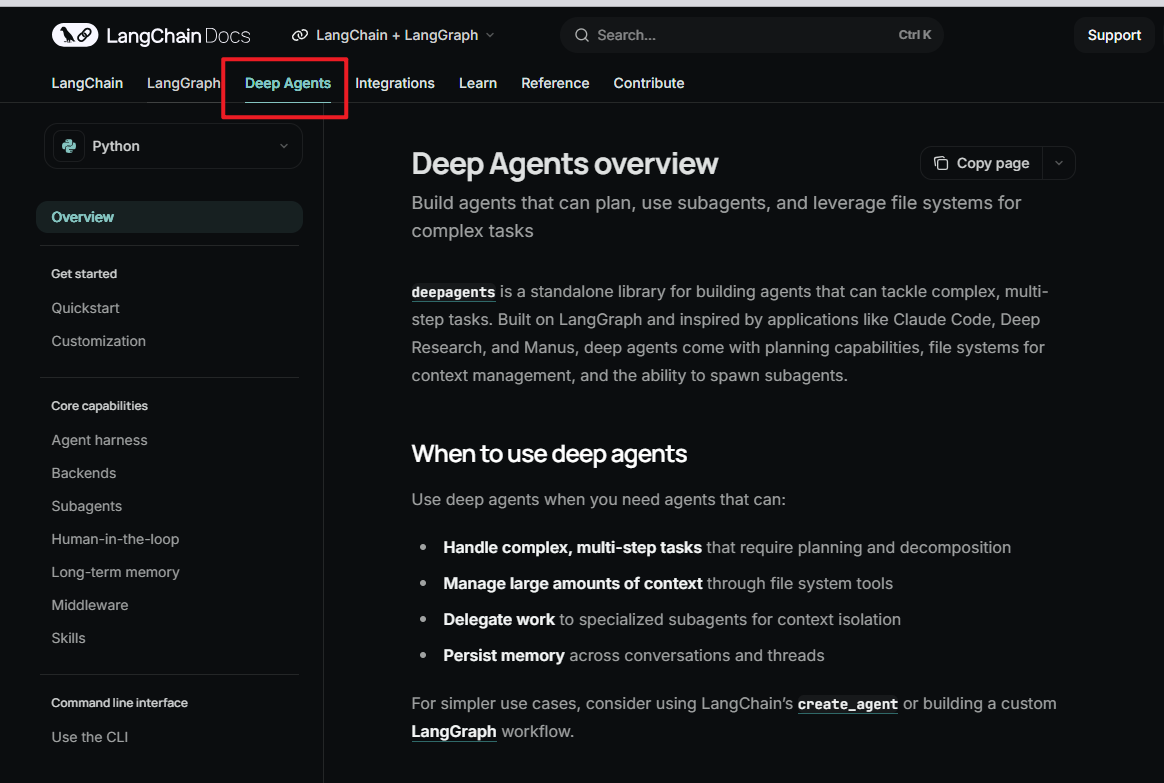
Task: Open the Contribute tab
Action: tap(649, 83)
